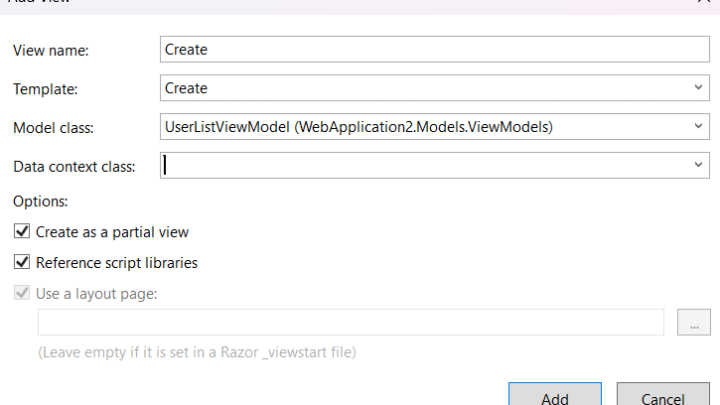Close the Add View dialog
The height and width of the screenshot is (405, 720).
click(704, 1)
